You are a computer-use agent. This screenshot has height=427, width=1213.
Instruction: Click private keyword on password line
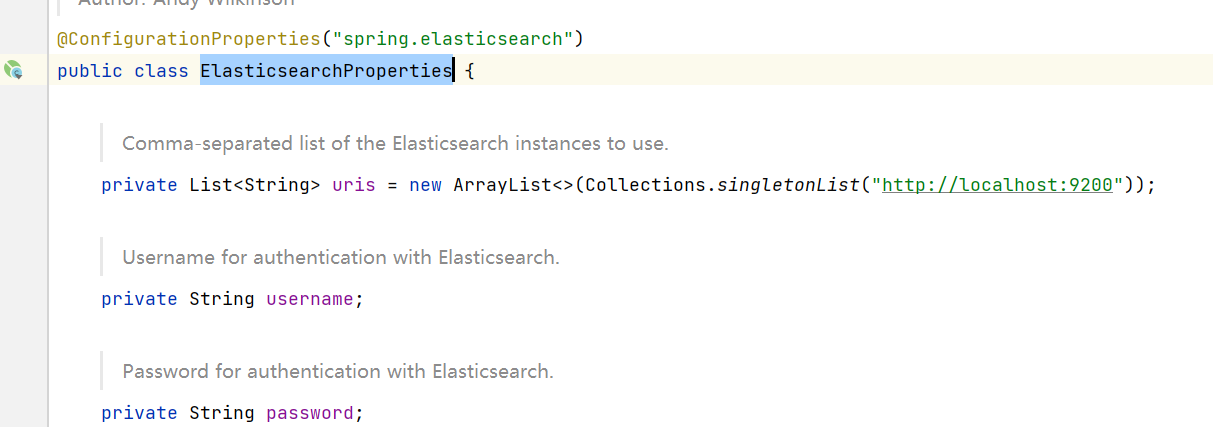point(139,413)
